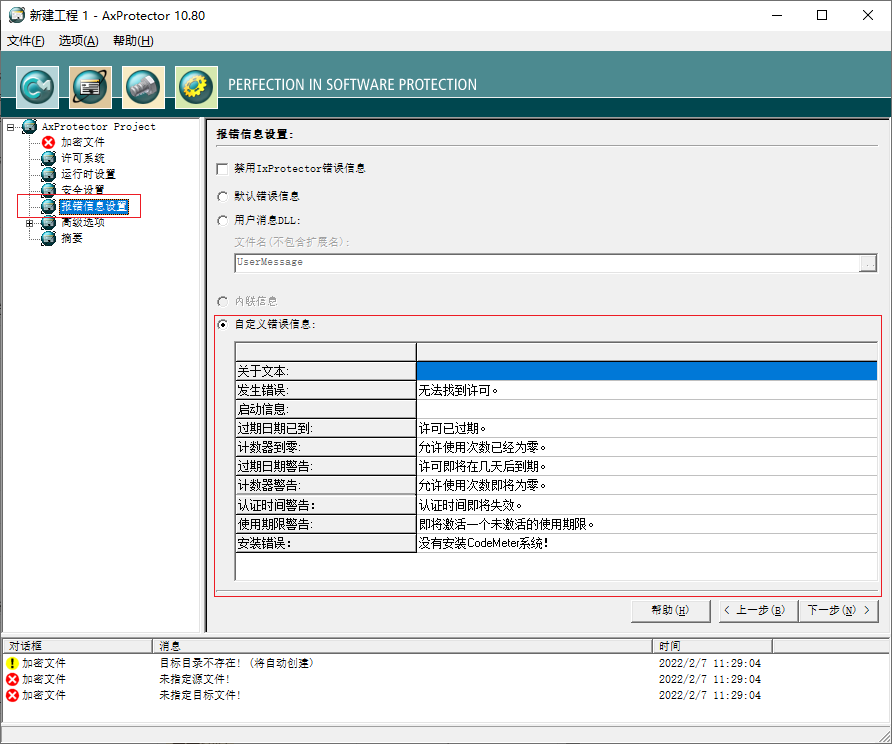Click the icon beside 许可系统 in tree
Image resolution: width=892 pixels, height=744 pixels.
(49, 158)
